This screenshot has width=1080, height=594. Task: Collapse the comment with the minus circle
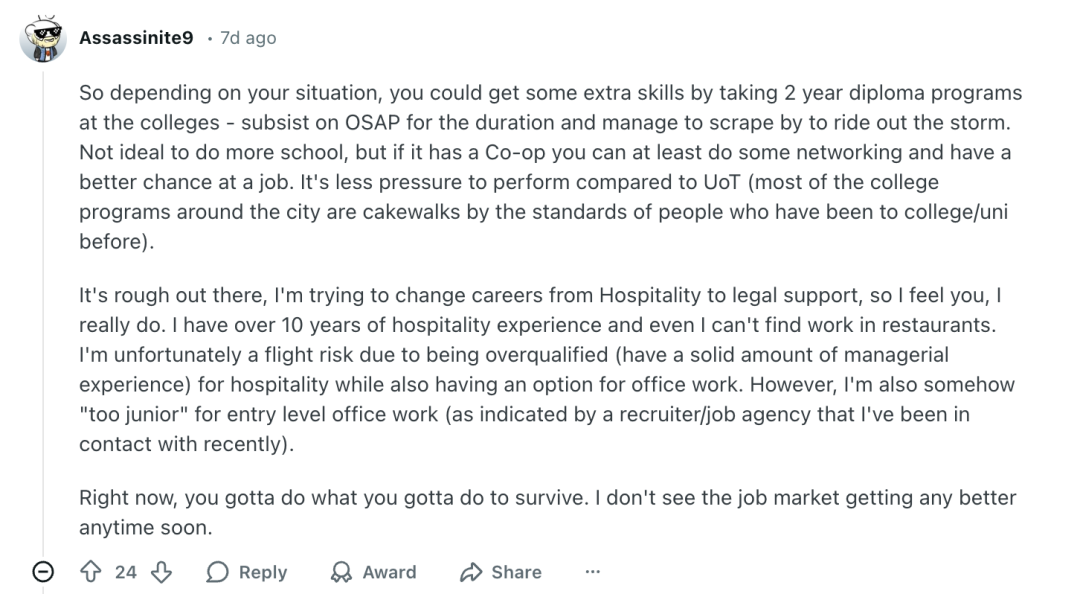pyautogui.click(x=43, y=572)
